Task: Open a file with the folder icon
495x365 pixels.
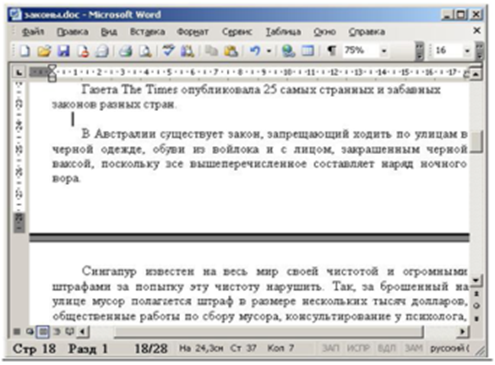Action: [x=44, y=51]
